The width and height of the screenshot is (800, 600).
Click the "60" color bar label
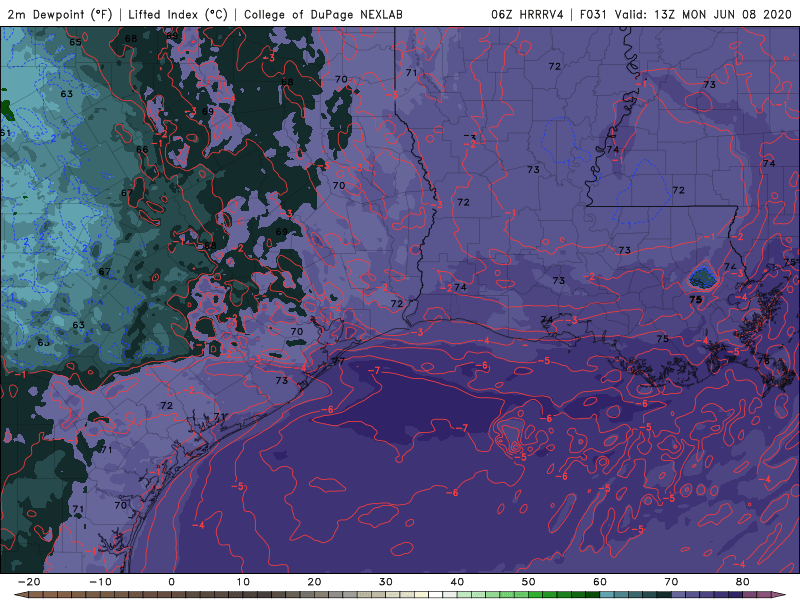pyautogui.click(x=600, y=582)
